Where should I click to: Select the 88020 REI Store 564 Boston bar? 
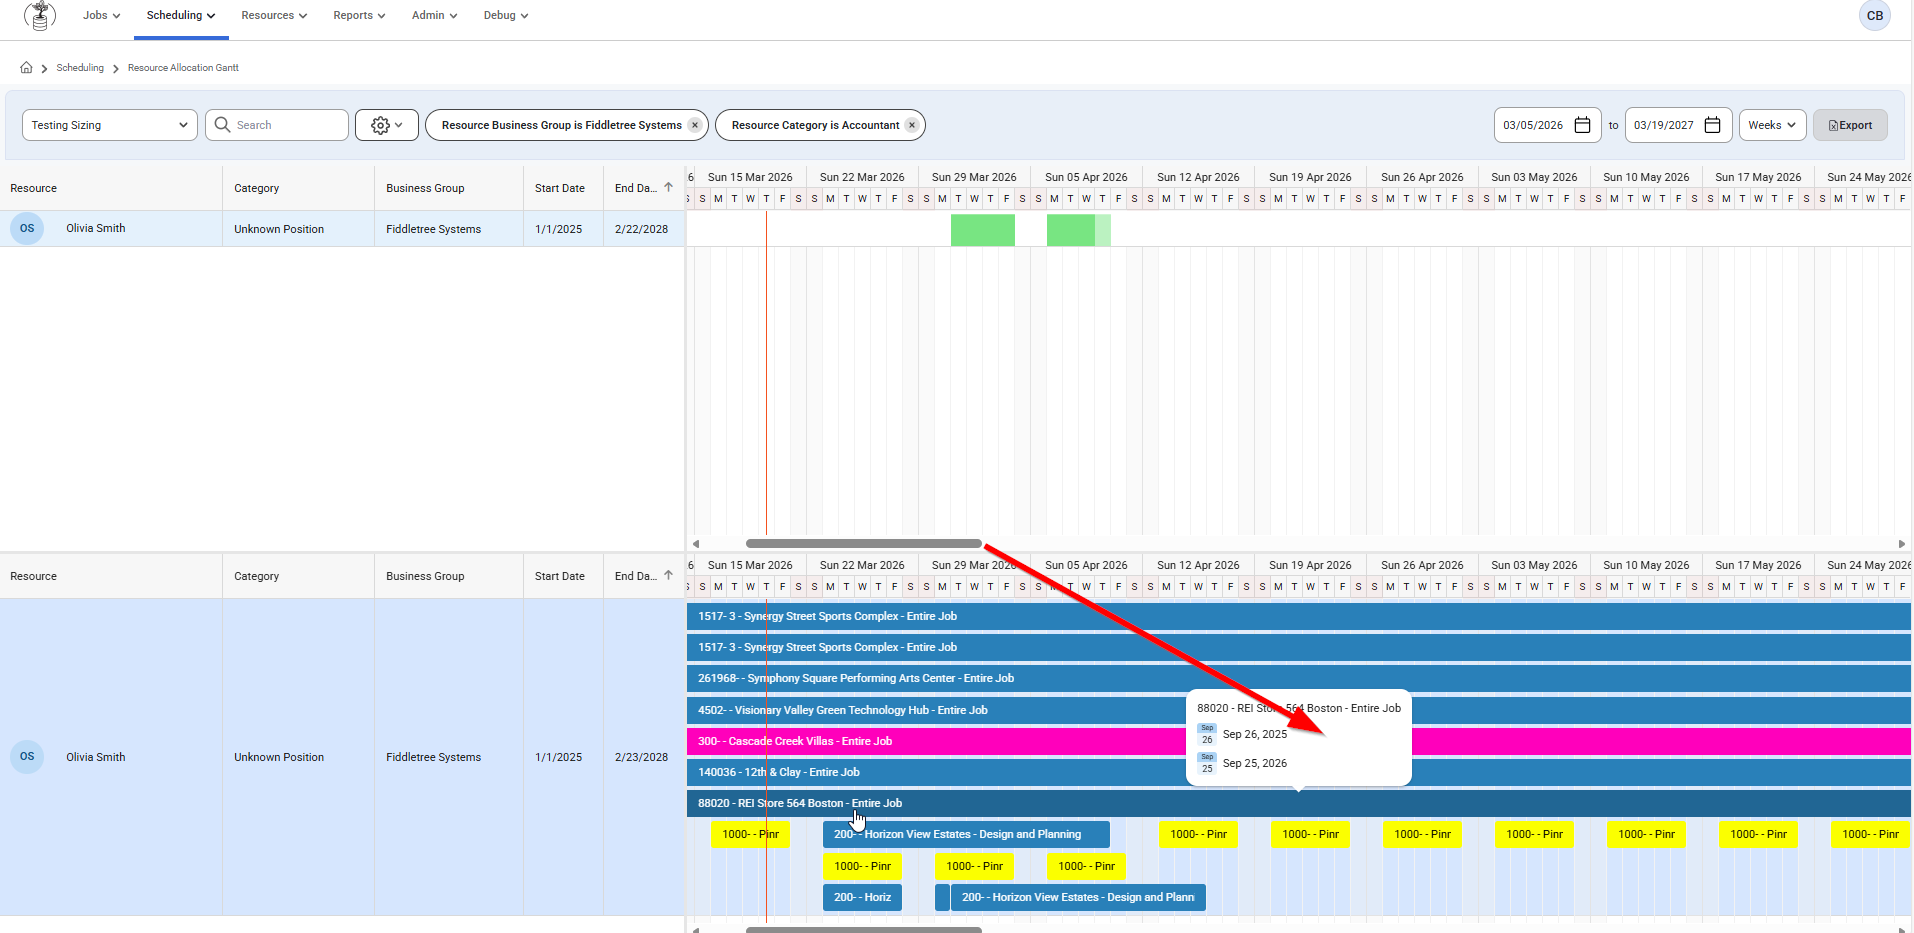1298,803
